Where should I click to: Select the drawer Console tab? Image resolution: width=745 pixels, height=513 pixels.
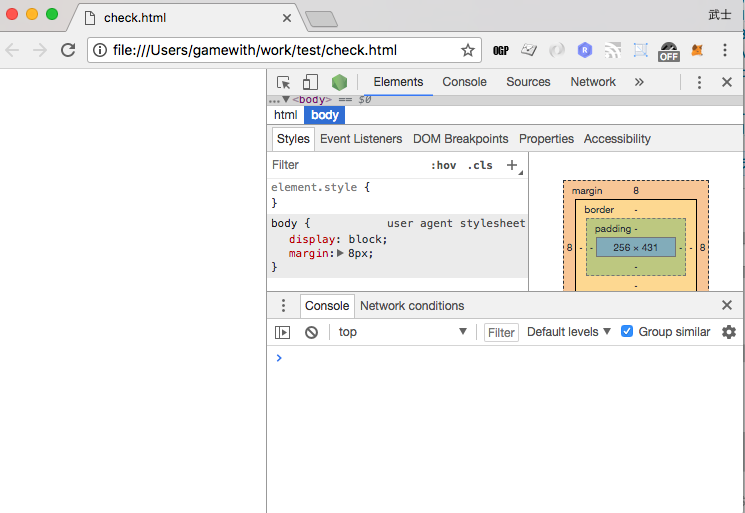coord(327,305)
